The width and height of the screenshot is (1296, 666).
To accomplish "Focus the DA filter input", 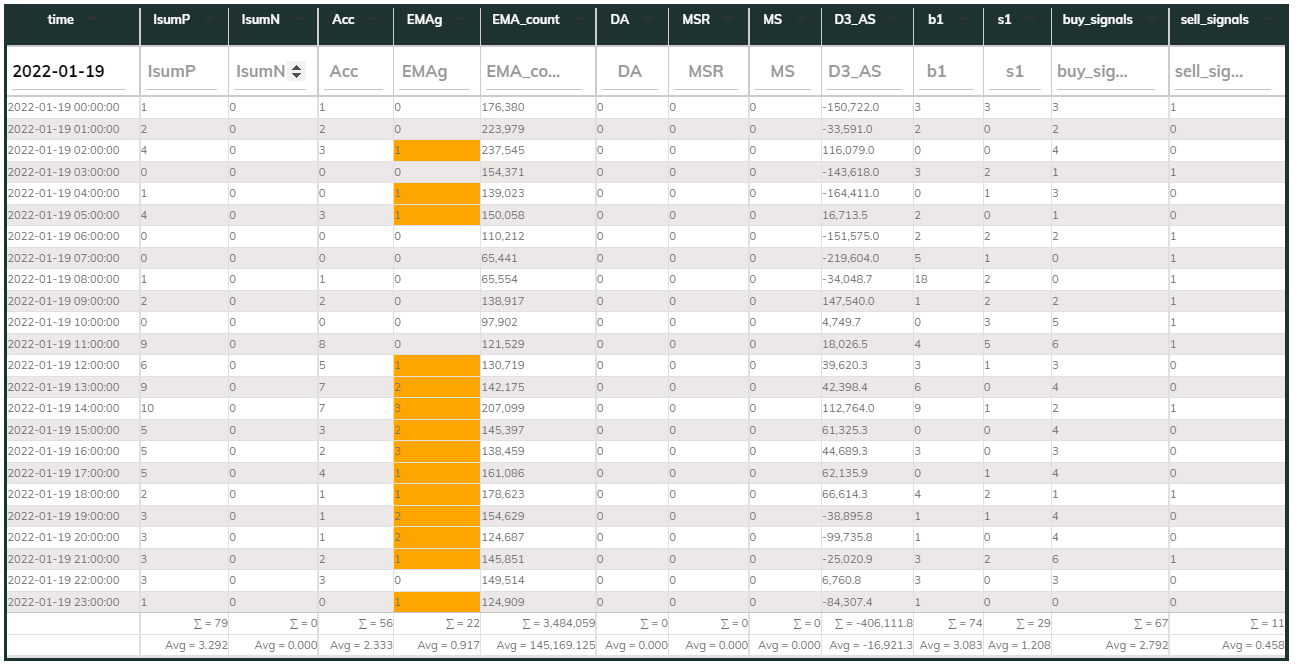I will [630, 72].
